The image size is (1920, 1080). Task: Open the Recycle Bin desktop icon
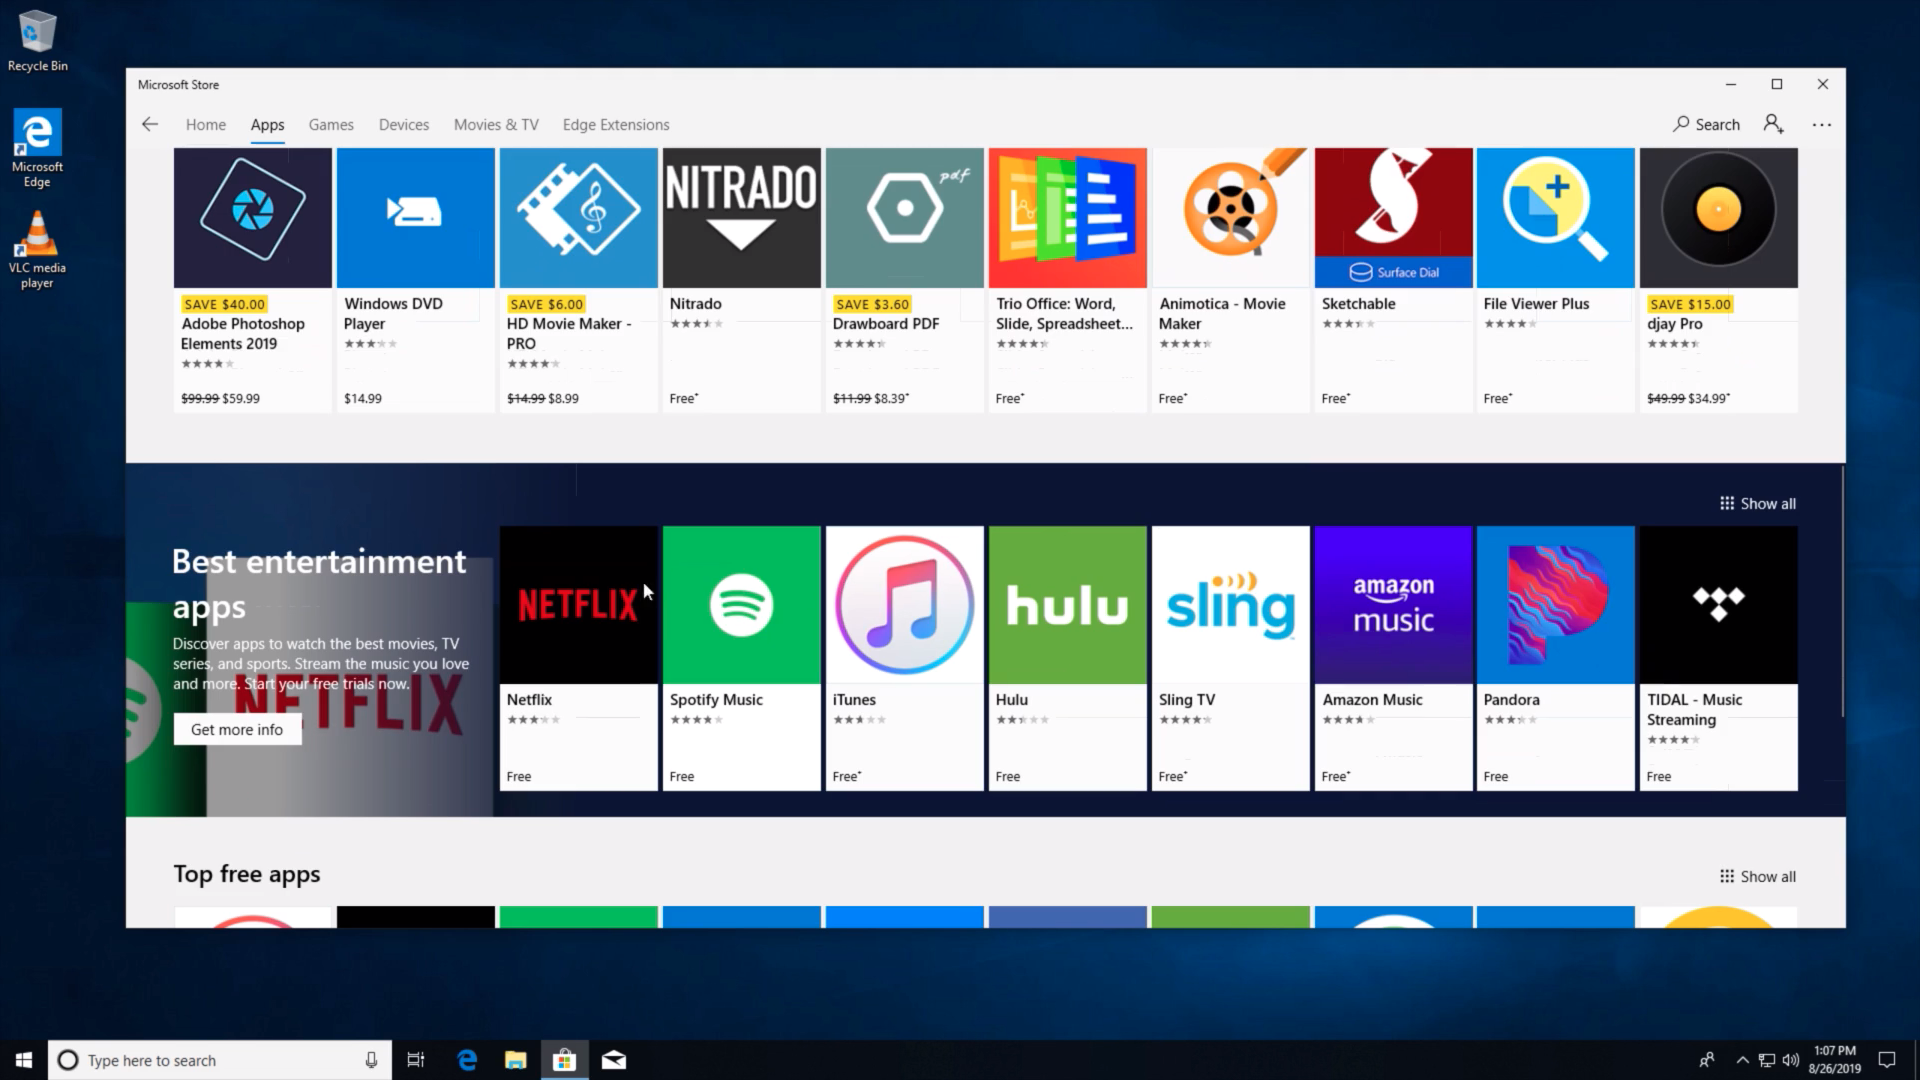pyautogui.click(x=38, y=41)
